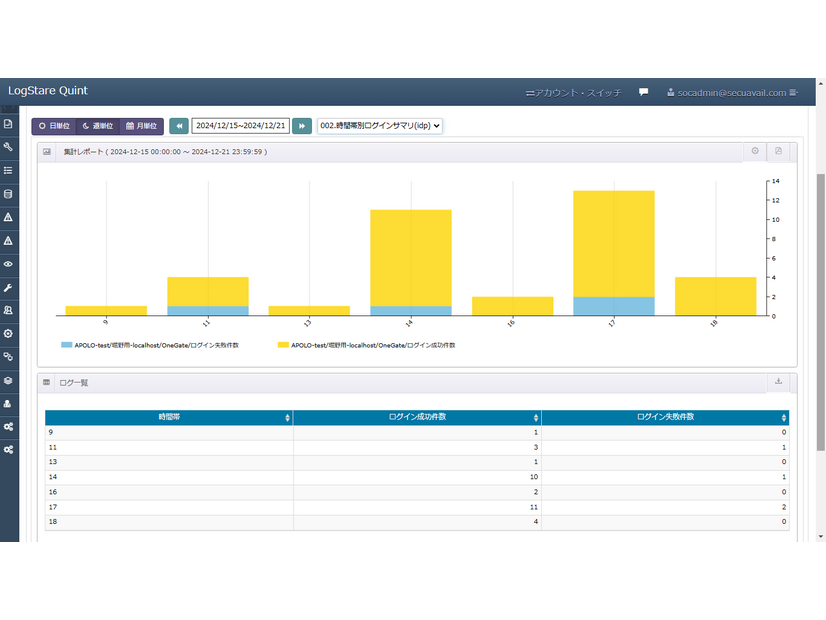Click the date range input field

(x=240, y=126)
